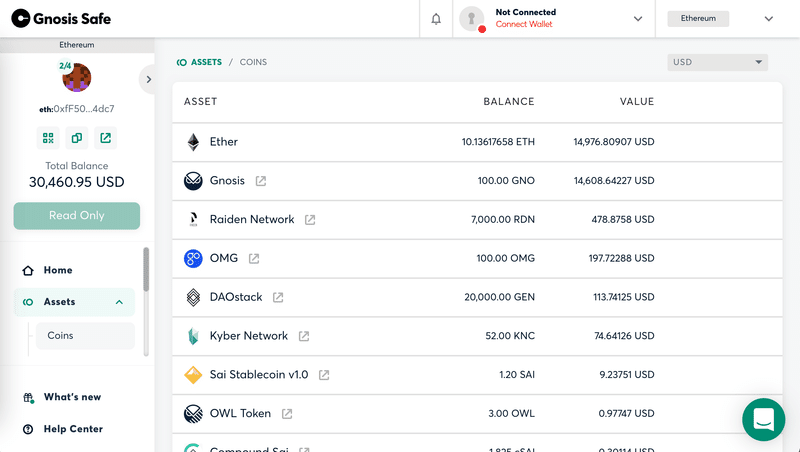800x452 pixels.
Task: Click the 10.13617658 ETH balance
Action: point(498,142)
